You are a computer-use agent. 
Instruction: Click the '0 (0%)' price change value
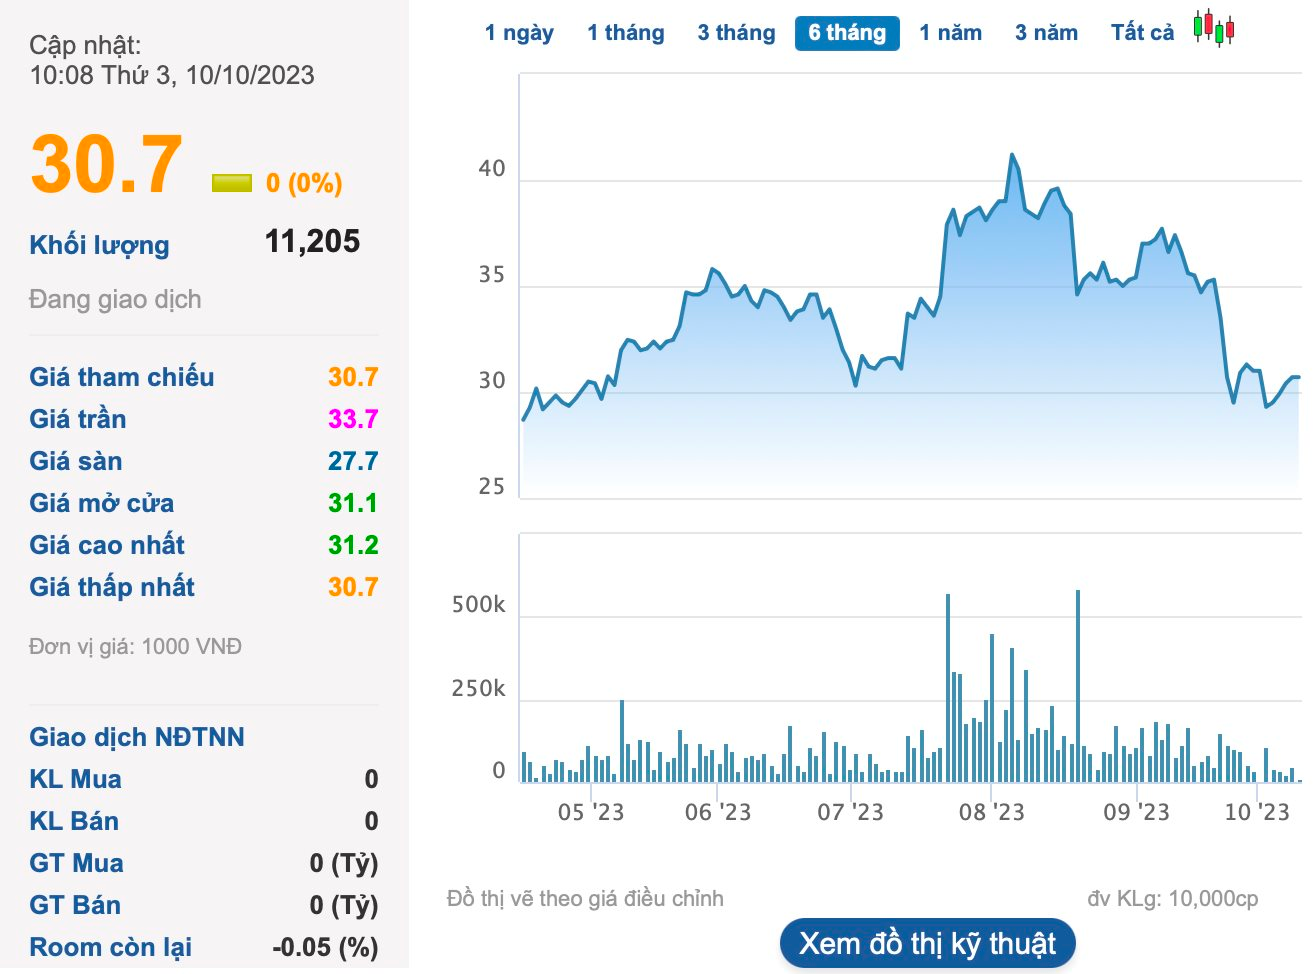(304, 183)
